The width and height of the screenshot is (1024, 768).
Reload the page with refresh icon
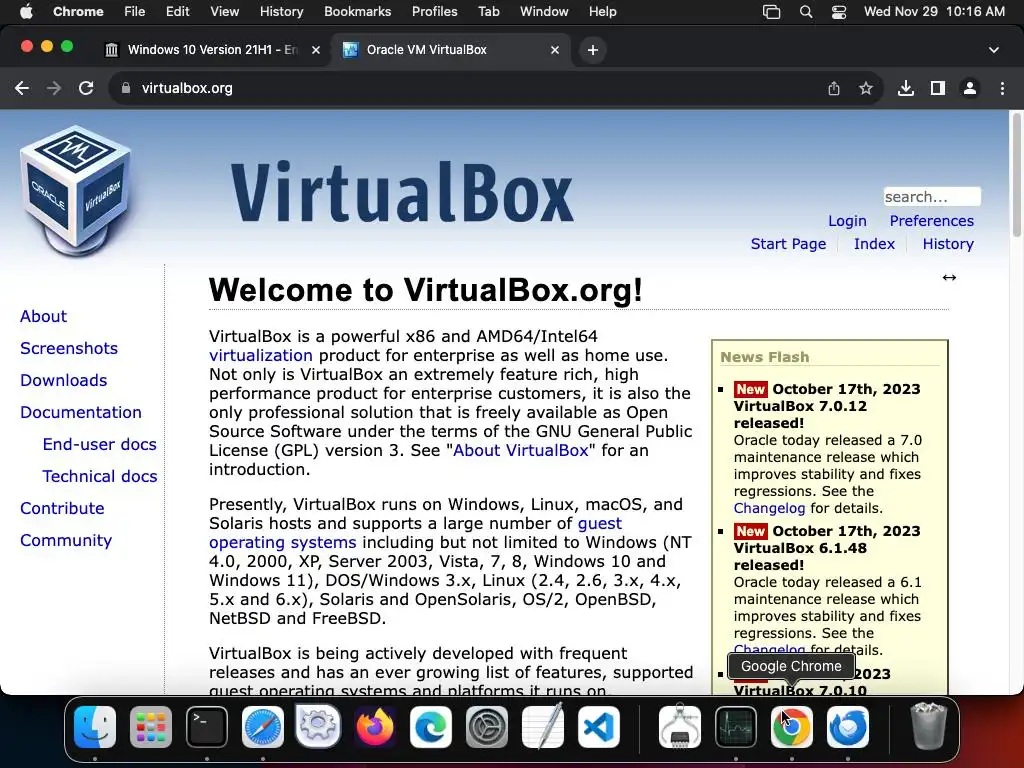tap(86, 88)
